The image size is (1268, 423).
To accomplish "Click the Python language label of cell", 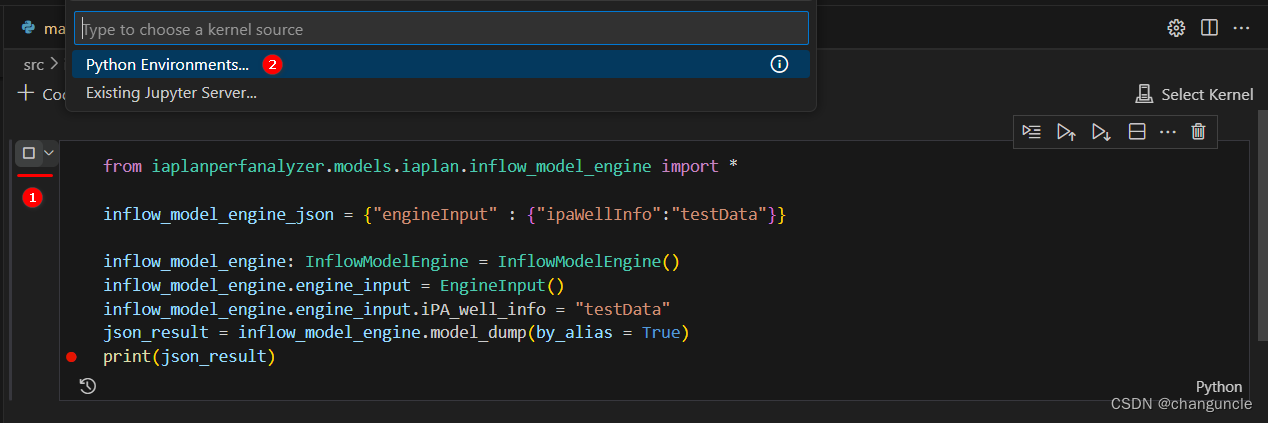I will pyautogui.click(x=1219, y=387).
